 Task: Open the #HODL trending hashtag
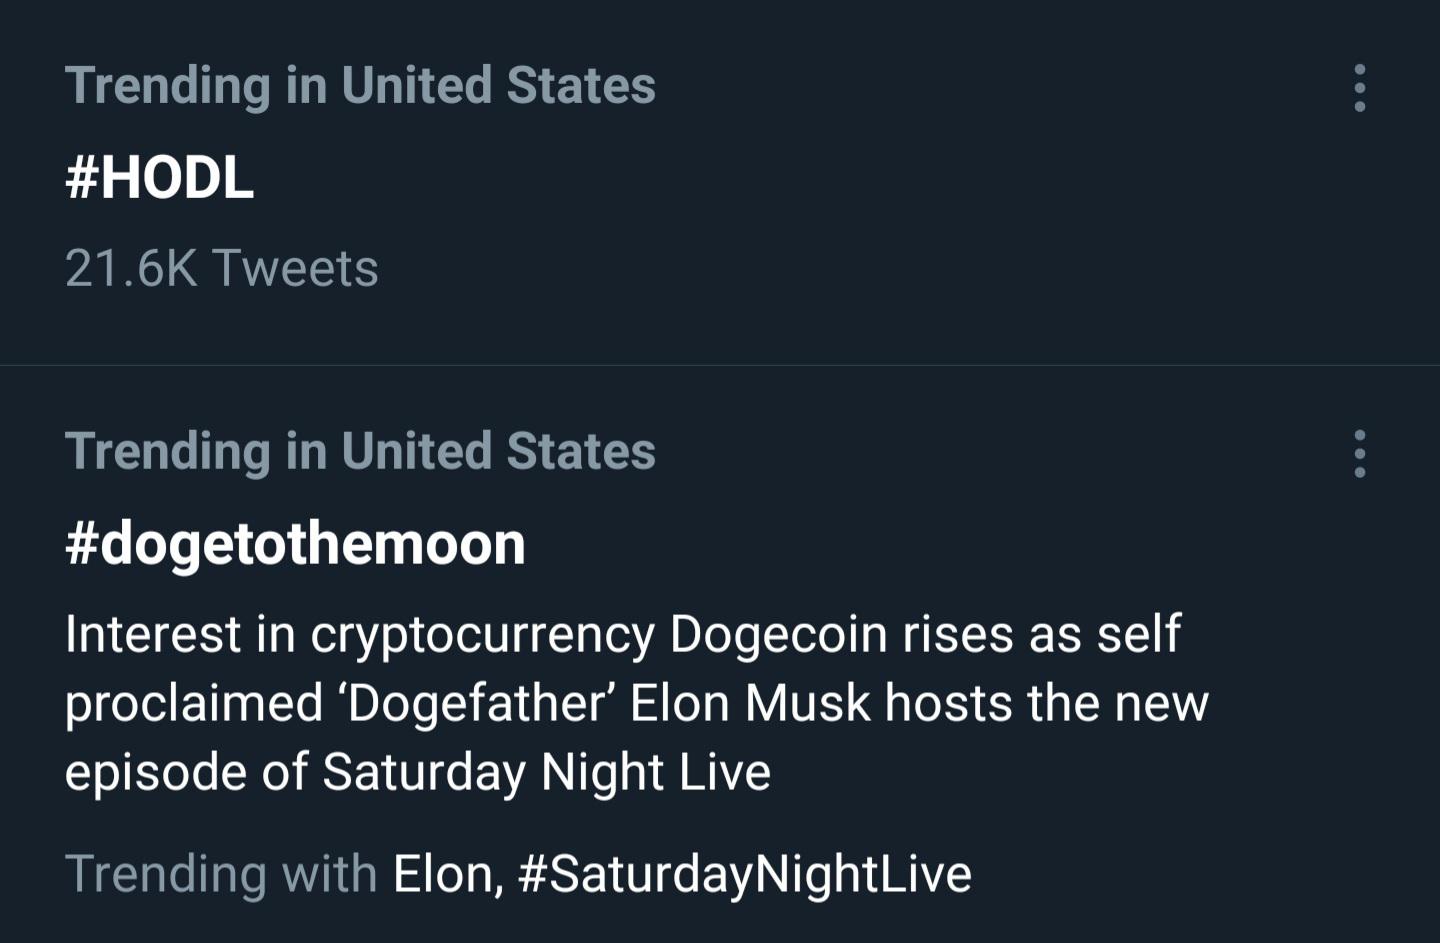click(x=159, y=178)
